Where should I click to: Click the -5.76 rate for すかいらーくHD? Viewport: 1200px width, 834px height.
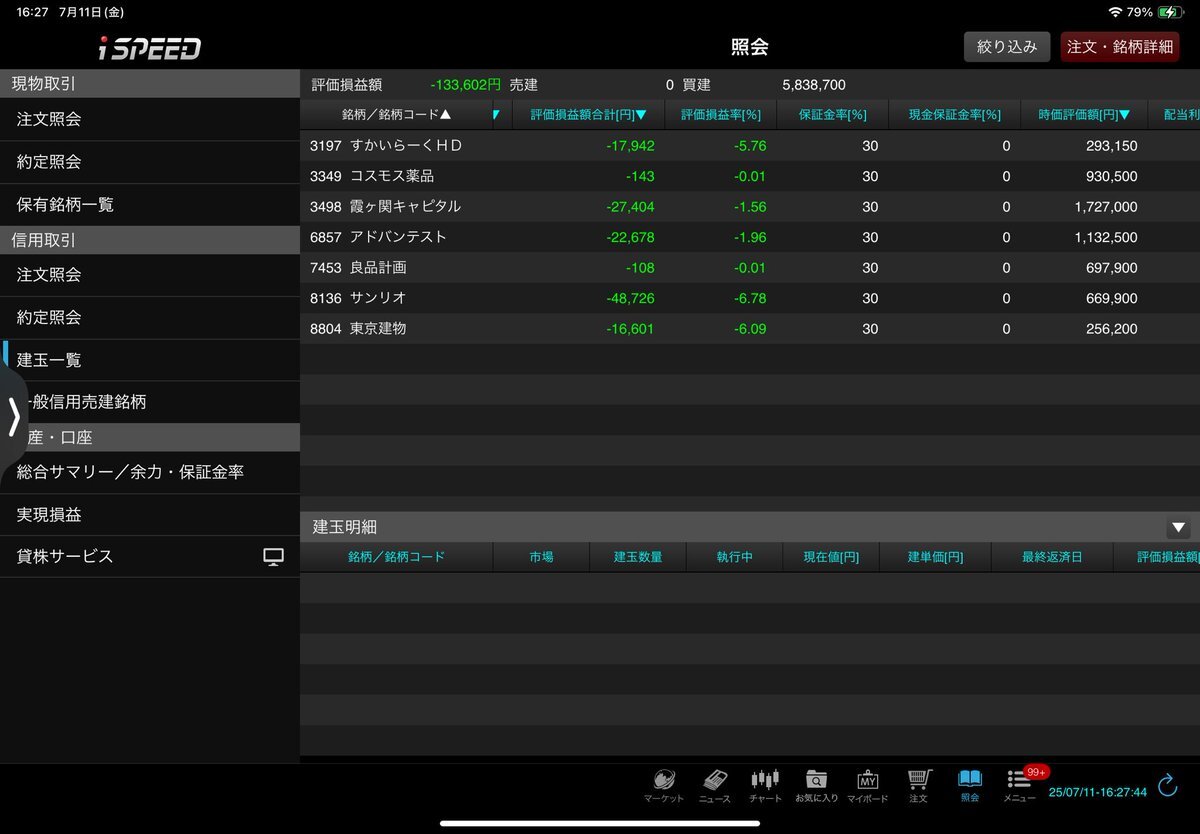[x=748, y=146]
